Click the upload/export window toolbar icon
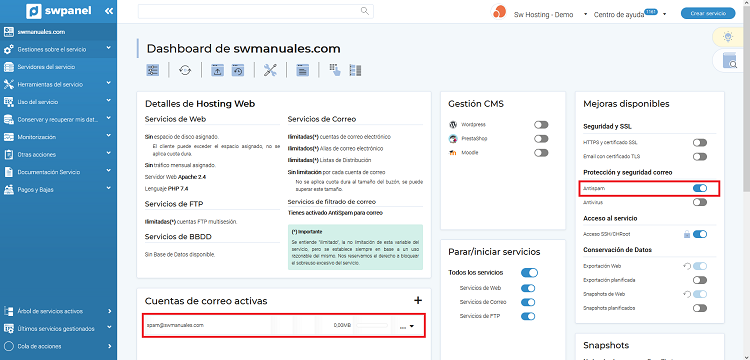 218,70
